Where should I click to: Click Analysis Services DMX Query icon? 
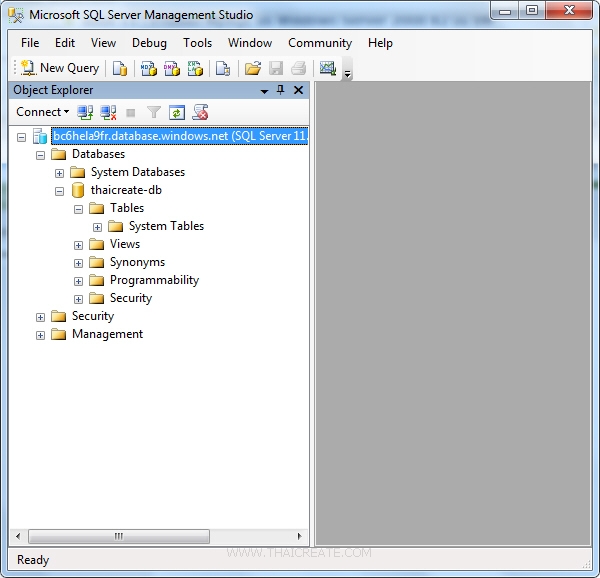(x=172, y=69)
